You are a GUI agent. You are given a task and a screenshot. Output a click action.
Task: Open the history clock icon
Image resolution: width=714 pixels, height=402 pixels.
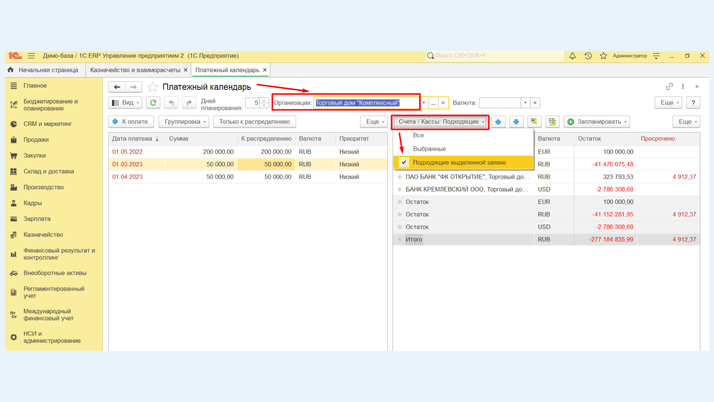588,56
